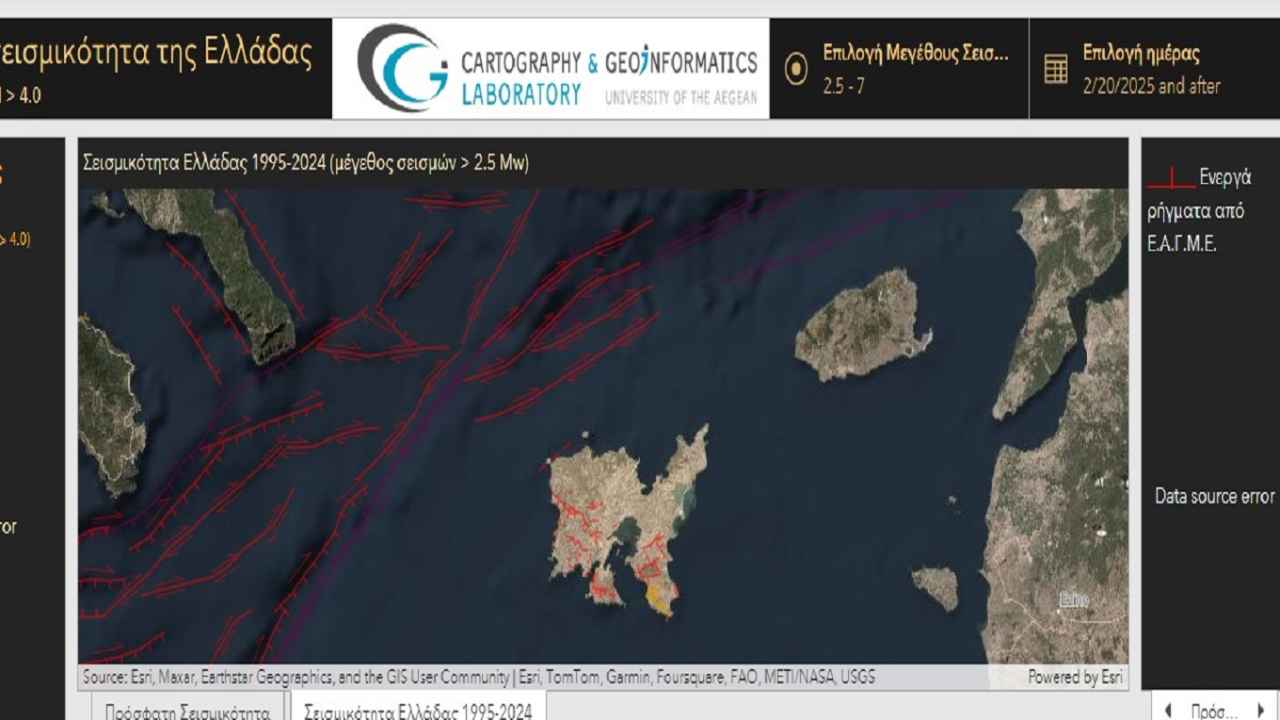Click the magnitude selector target icon
Viewport: 1280px width, 720px height.
(x=796, y=69)
